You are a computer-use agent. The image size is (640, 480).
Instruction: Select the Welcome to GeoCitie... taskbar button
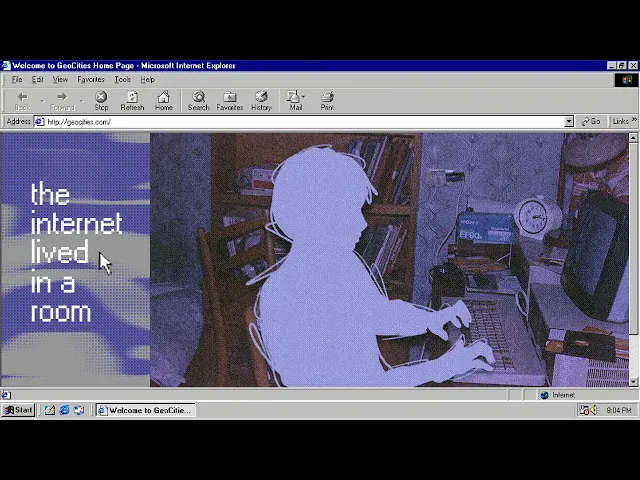point(146,410)
